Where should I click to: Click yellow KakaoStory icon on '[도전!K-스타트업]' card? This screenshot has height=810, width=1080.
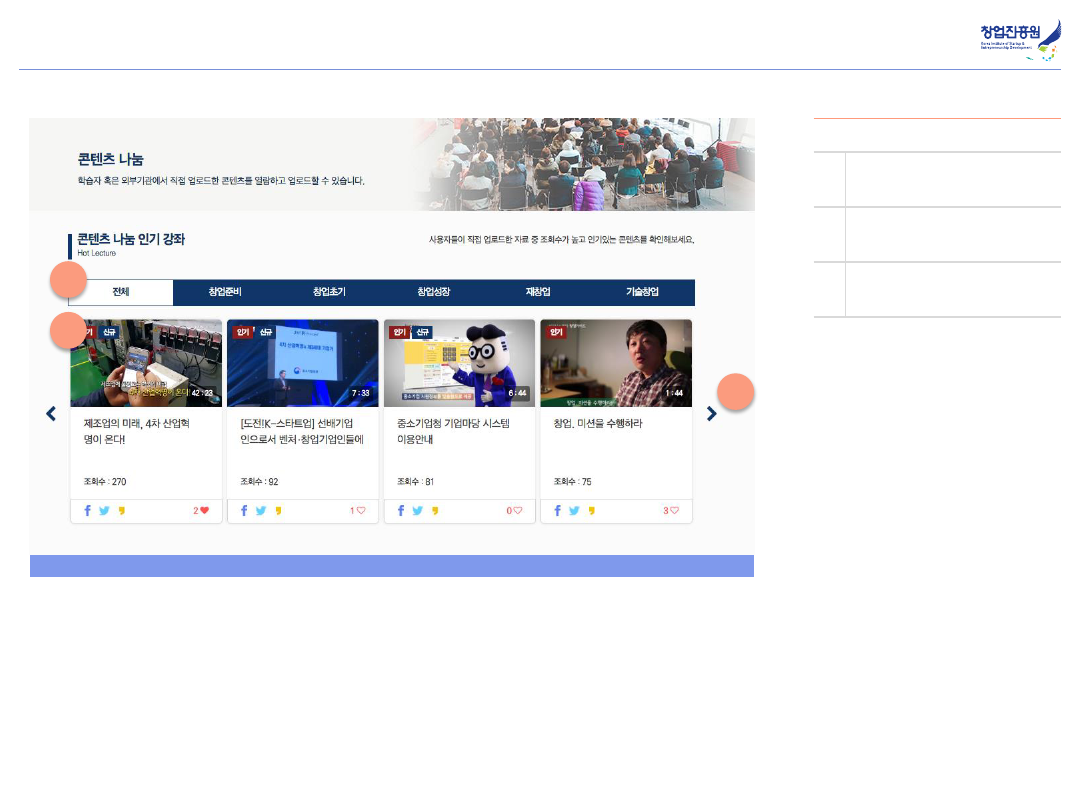tap(278, 511)
